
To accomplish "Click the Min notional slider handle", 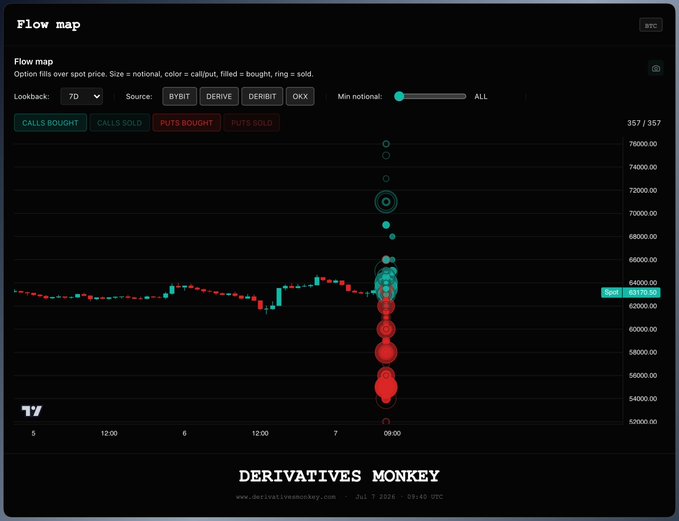I will (x=399, y=96).
